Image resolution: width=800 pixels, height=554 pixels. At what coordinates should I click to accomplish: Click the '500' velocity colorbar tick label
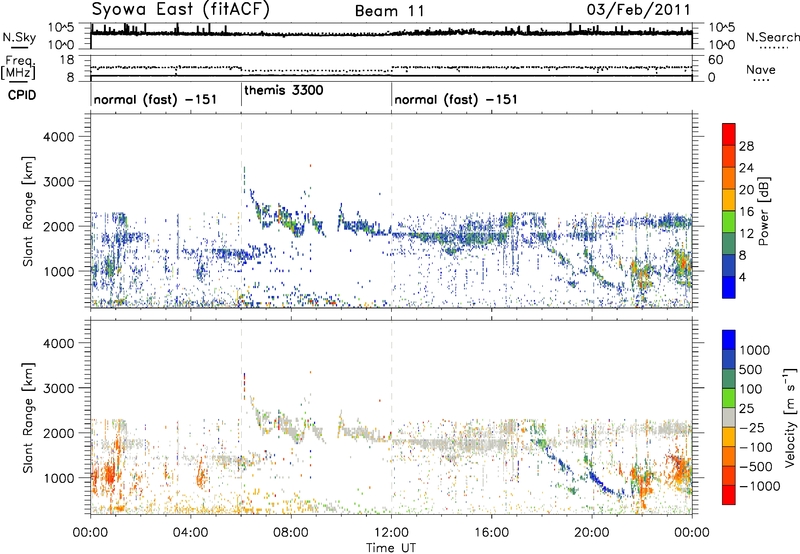coord(751,369)
